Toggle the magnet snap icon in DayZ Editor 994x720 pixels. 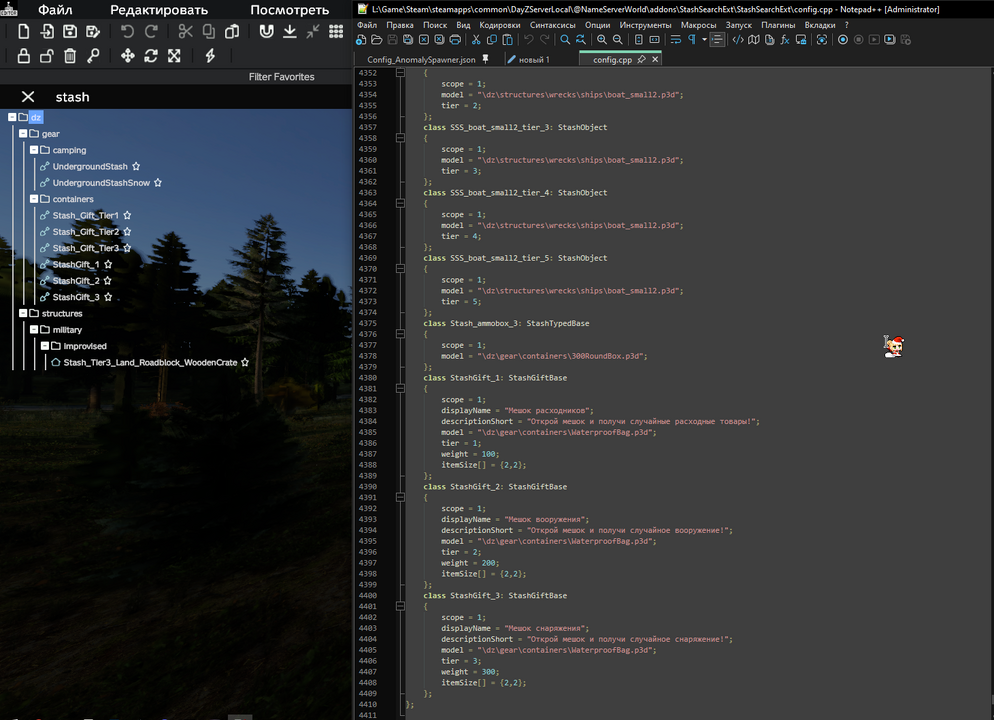tap(266, 32)
